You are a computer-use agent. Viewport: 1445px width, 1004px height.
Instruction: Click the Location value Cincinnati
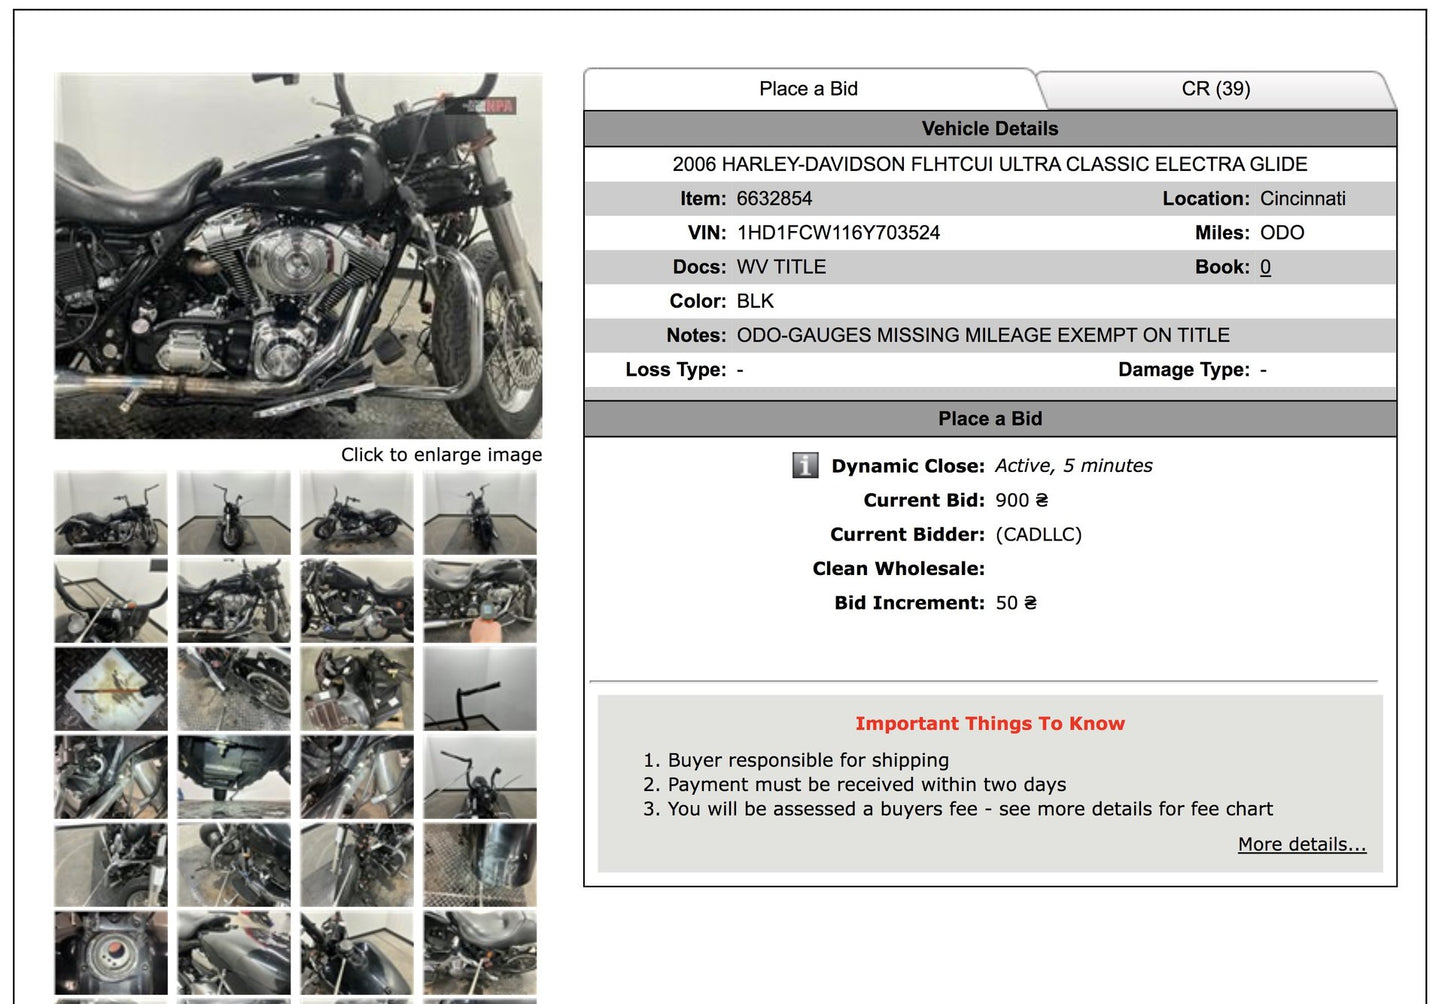pos(1303,199)
